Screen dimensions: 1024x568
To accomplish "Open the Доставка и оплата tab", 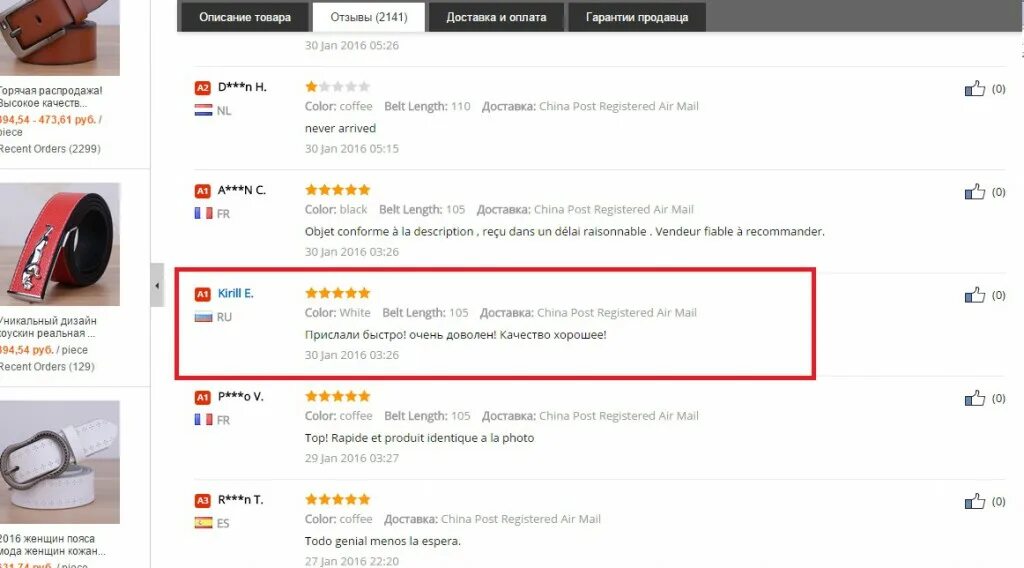I will tap(496, 17).
